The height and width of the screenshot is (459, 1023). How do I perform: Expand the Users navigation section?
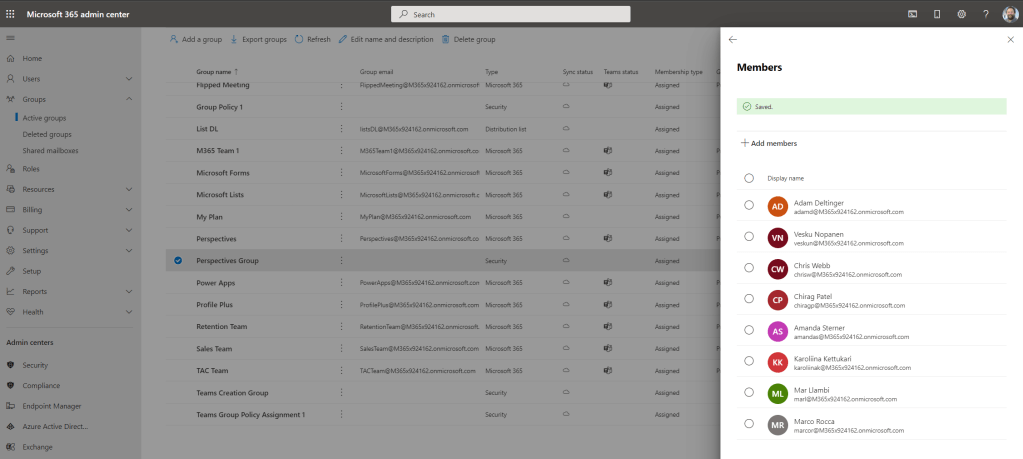tap(129, 78)
